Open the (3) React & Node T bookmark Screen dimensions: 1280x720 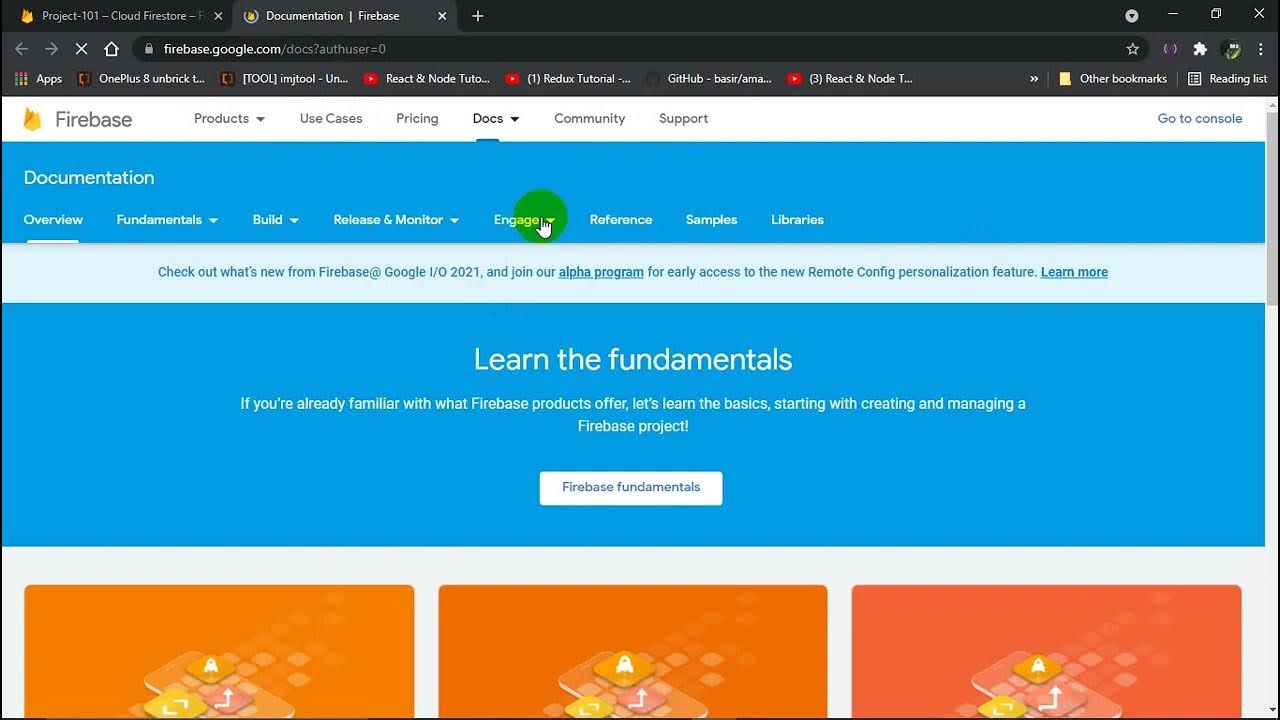coord(851,79)
